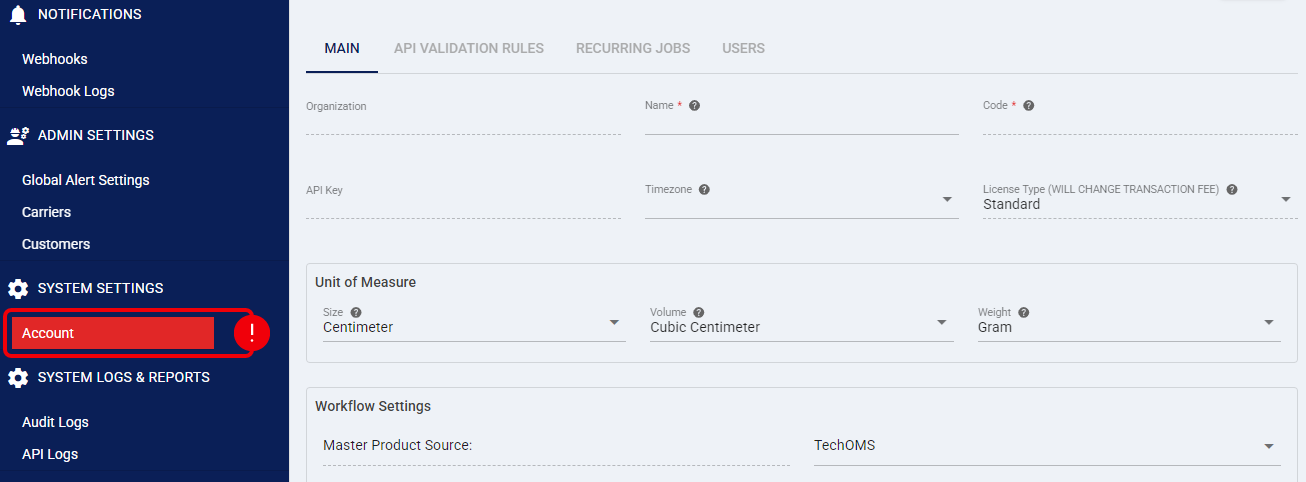Open the Size unit dropdown
The height and width of the screenshot is (482, 1306).
[x=613, y=323]
